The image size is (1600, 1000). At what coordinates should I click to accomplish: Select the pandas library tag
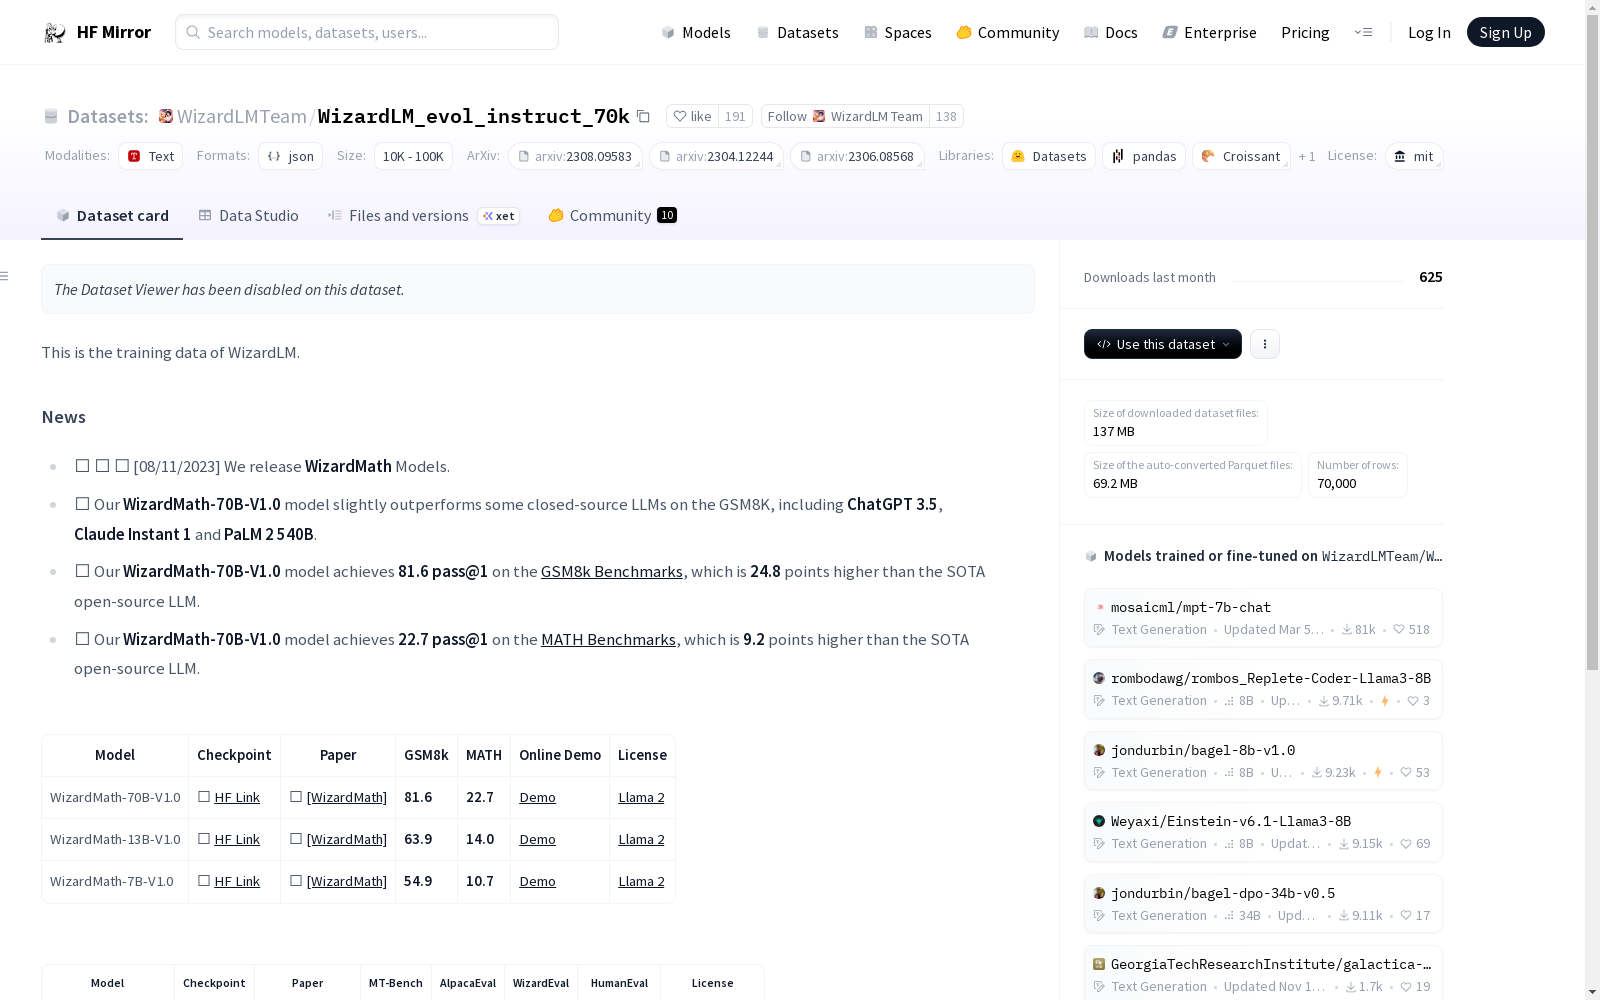pyautogui.click(x=1144, y=156)
